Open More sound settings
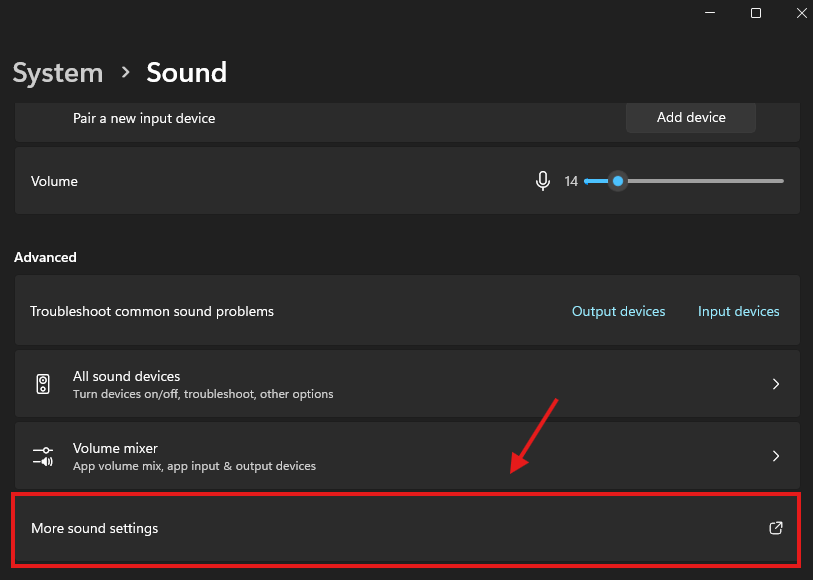The height and width of the screenshot is (580, 813). click(95, 528)
